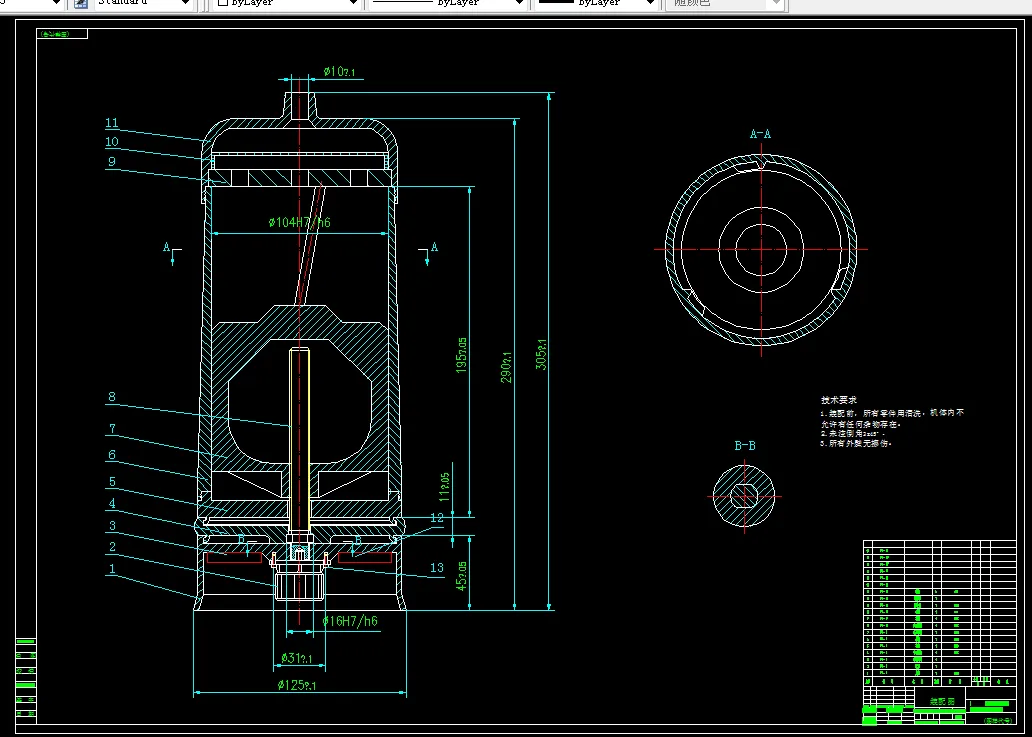Viewport: 1032px width, 737px height.
Task: Select the ø10 top dimension text
Action: click(x=338, y=72)
